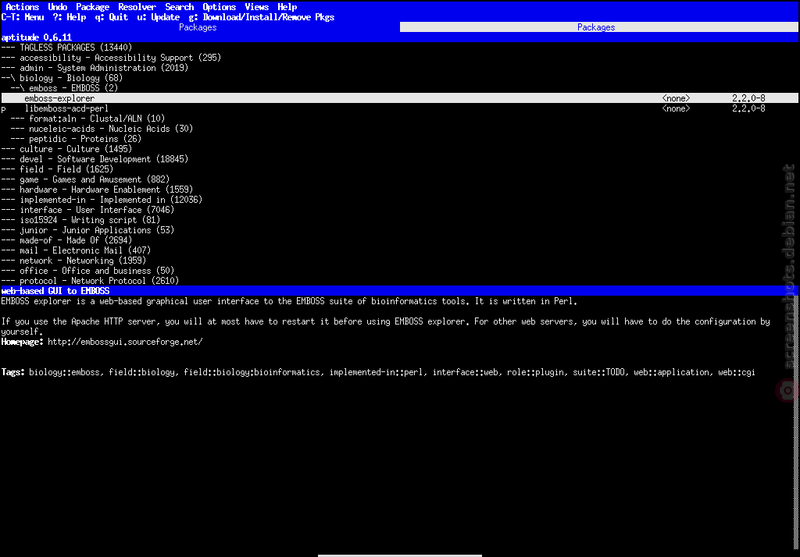Expand game - Games and Amusement group
Image resolution: width=800 pixels, height=557 pixels.
(85, 180)
